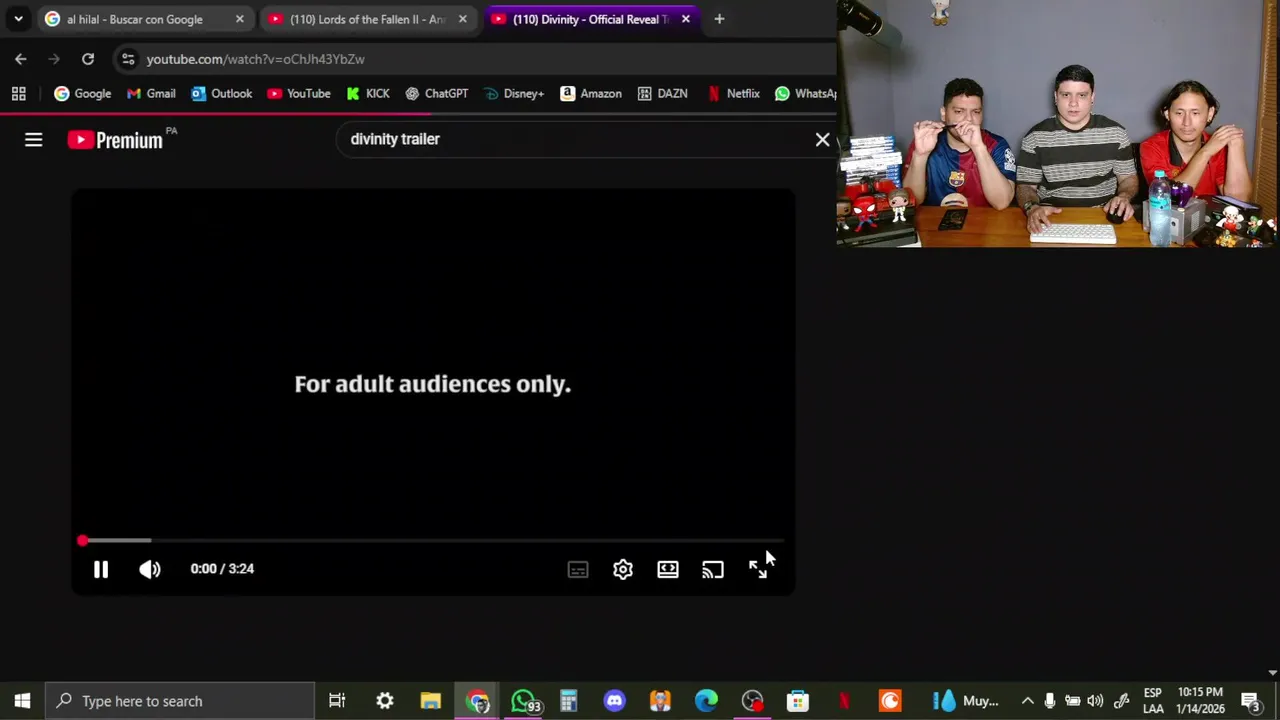The height and width of the screenshot is (720, 1280).
Task: Open the YouTube bookmark
Action: click(x=298, y=94)
